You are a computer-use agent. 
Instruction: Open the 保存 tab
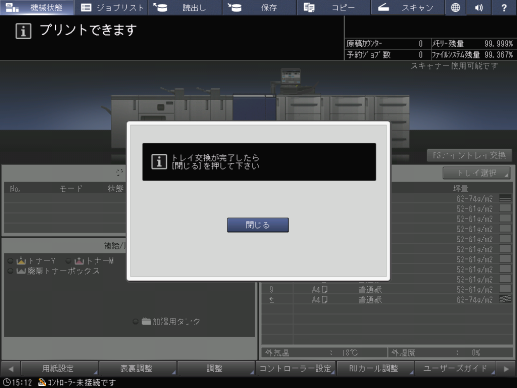259,7
